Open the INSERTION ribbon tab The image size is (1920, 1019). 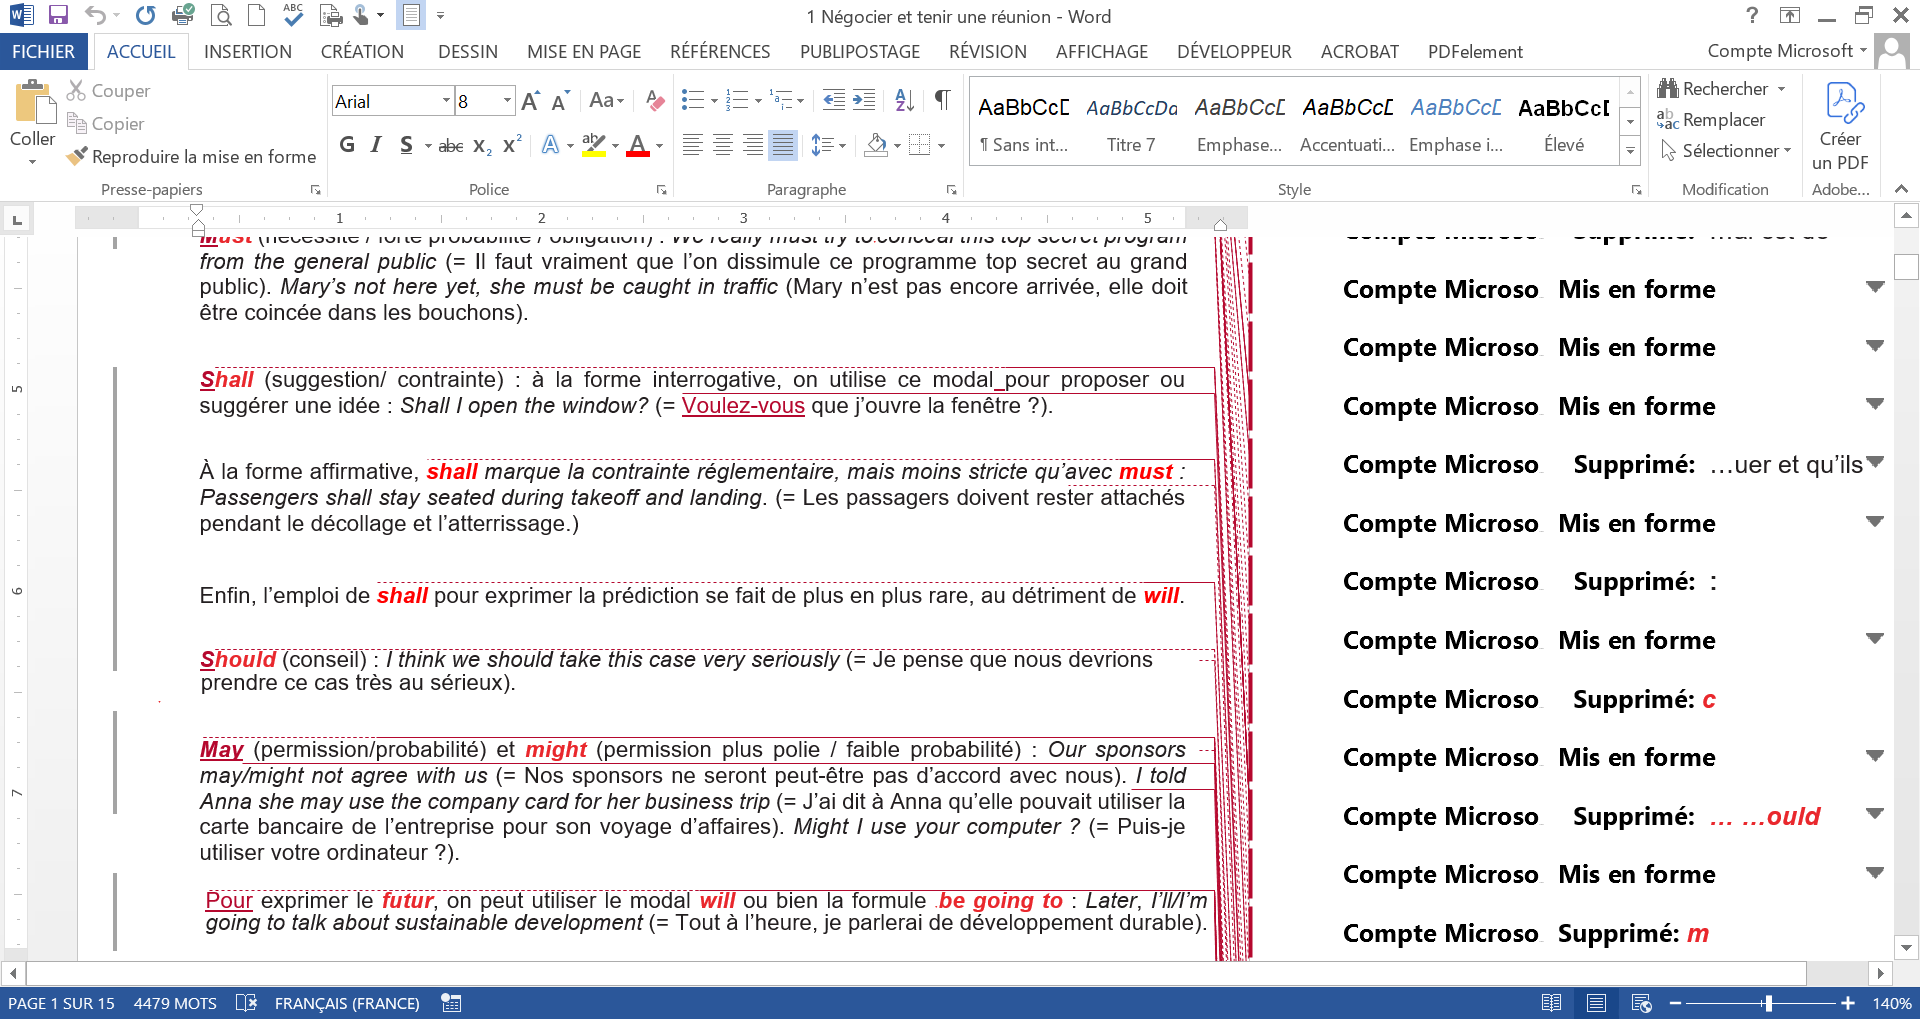[247, 52]
